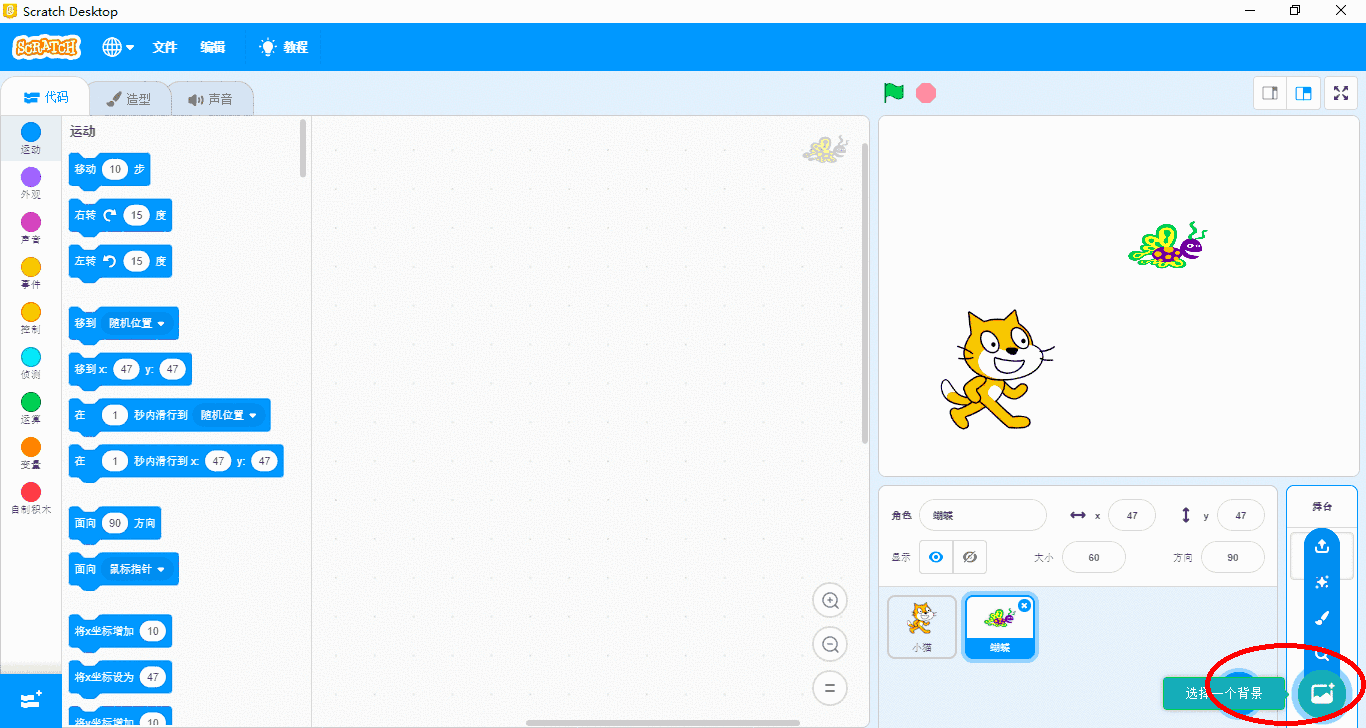
Task: Click the workspace vertical scrollbar
Action: 865,292
